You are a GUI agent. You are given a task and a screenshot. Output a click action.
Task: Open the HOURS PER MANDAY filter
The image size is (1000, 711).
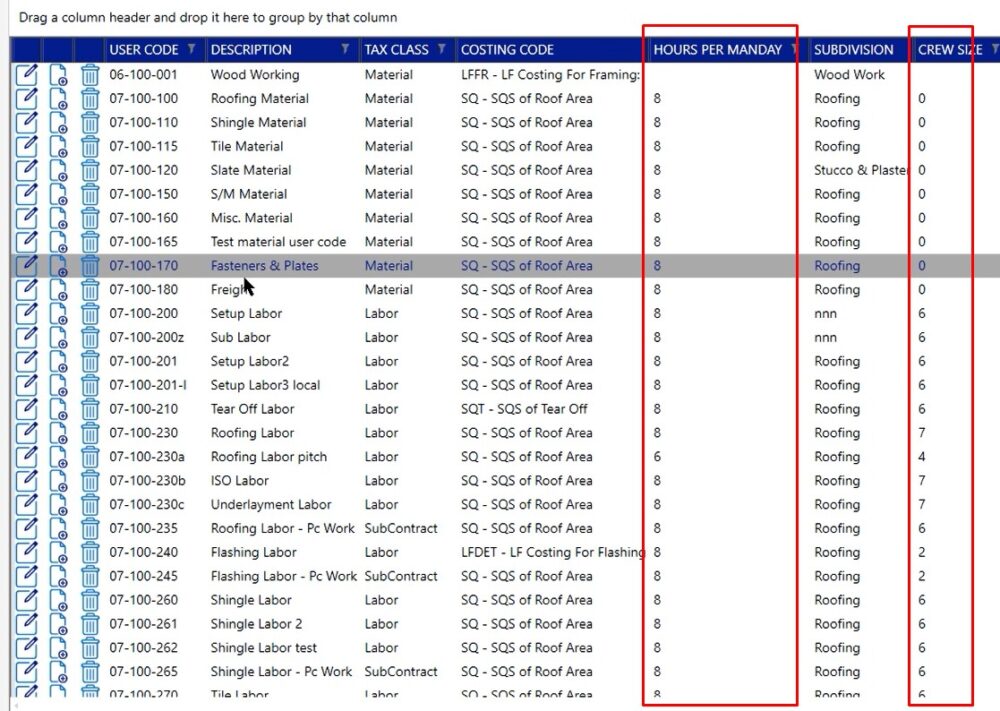click(794, 49)
